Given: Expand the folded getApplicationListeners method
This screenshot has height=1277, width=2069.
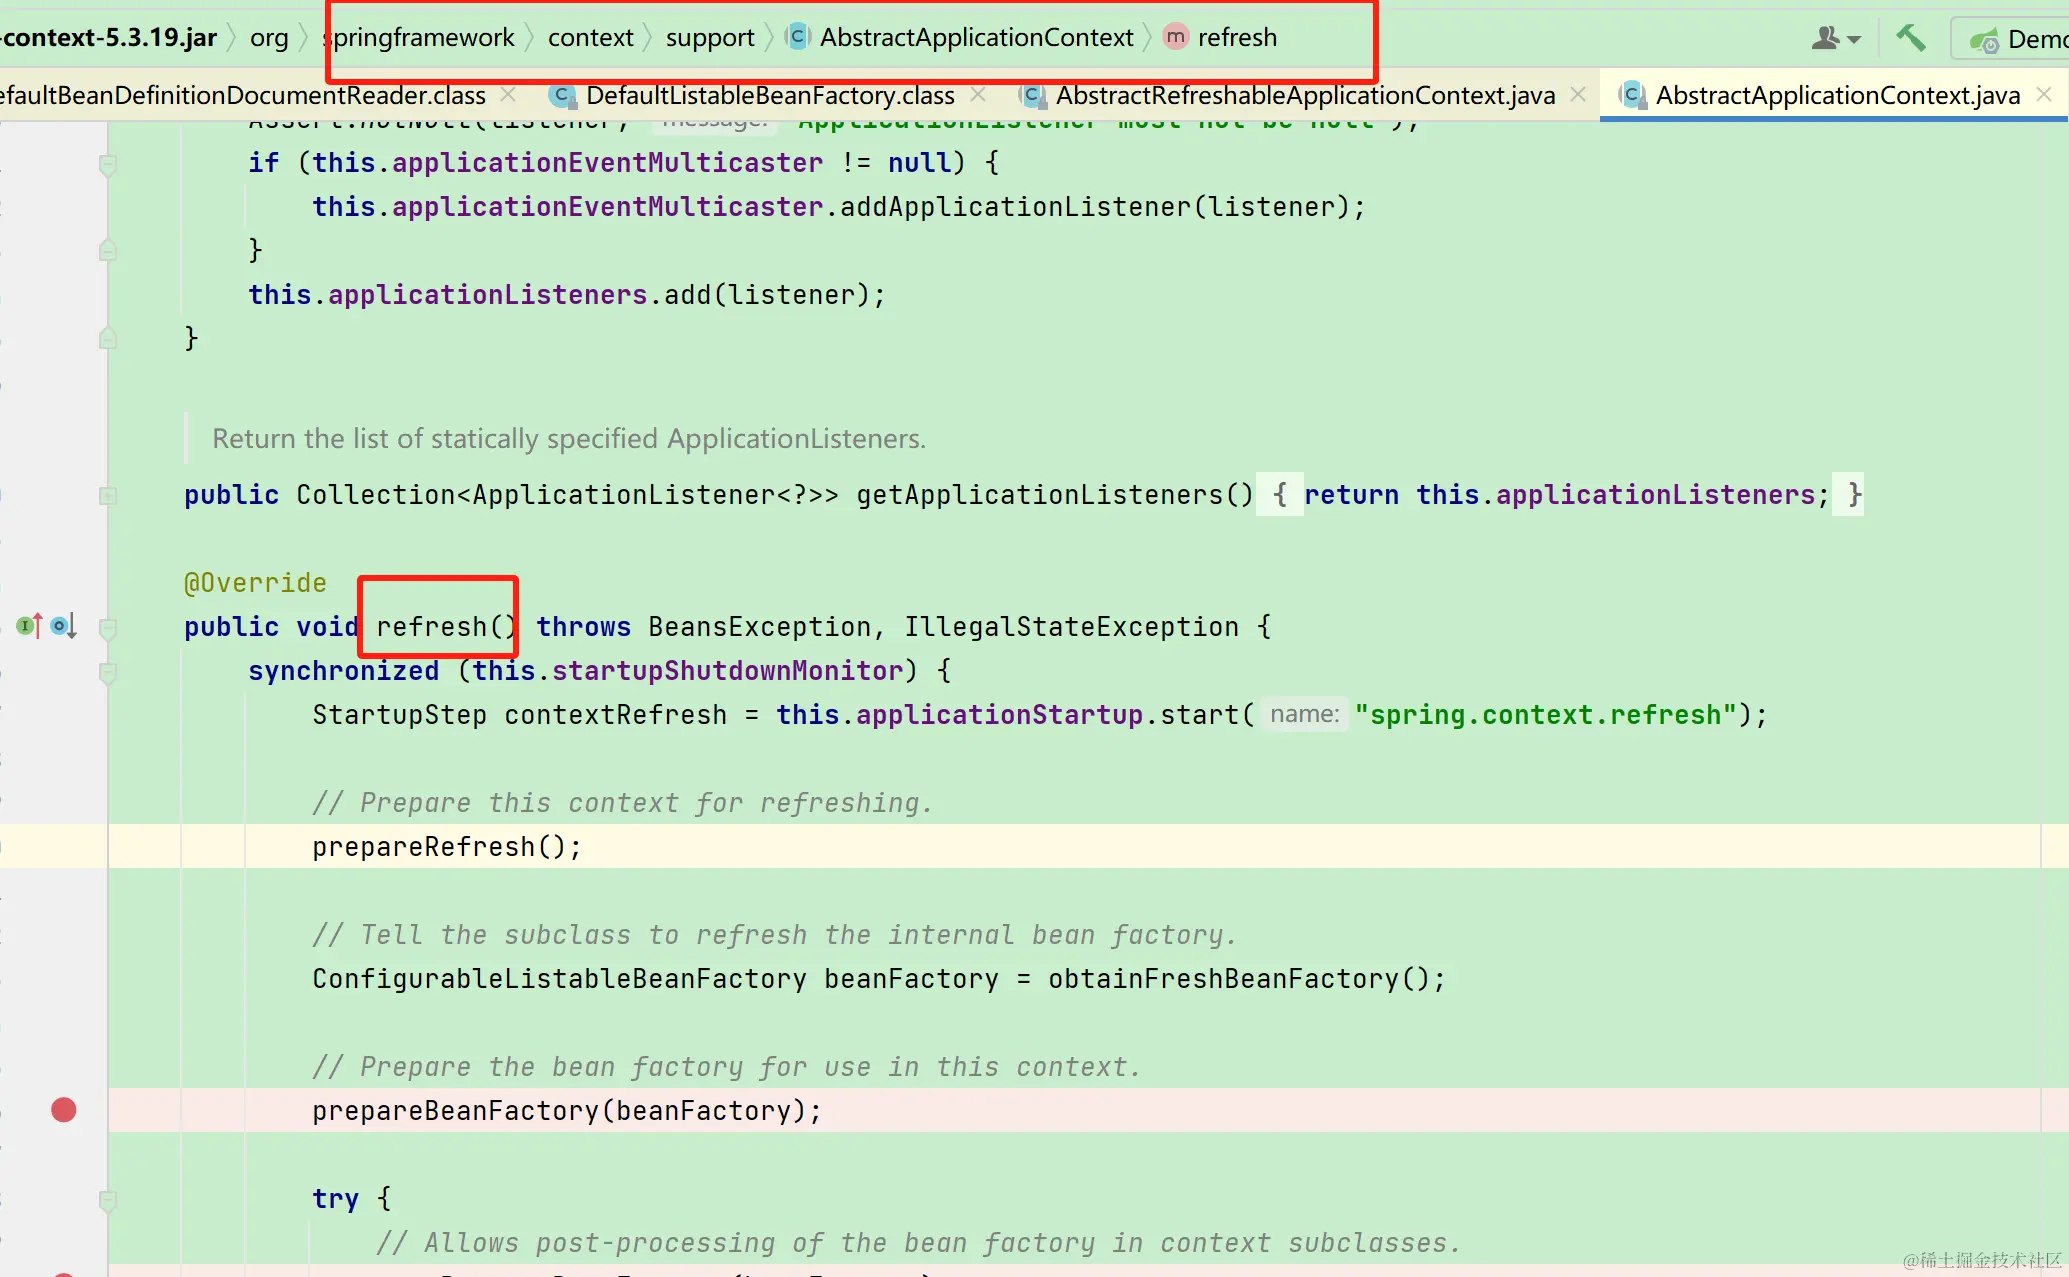Looking at the screenshot, I should pos(108,495).
